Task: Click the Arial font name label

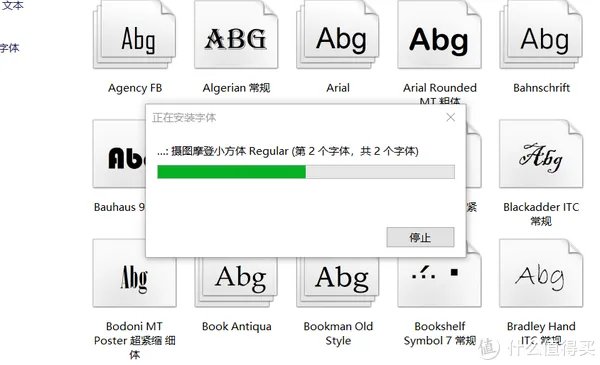Action: pos(338,88)
